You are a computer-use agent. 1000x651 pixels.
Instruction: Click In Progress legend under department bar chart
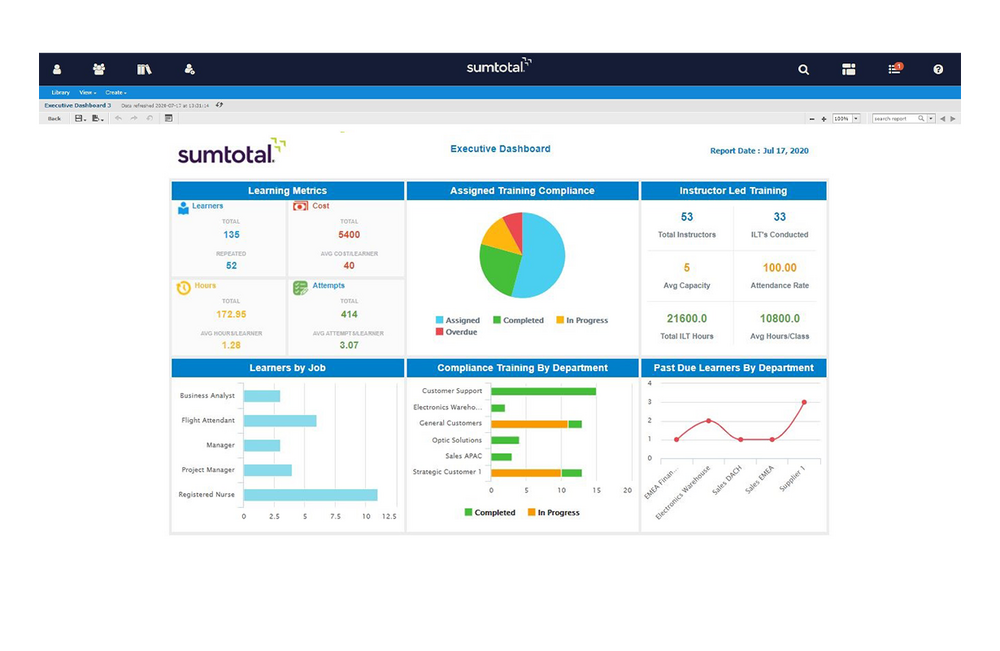[x=554, y=513]
